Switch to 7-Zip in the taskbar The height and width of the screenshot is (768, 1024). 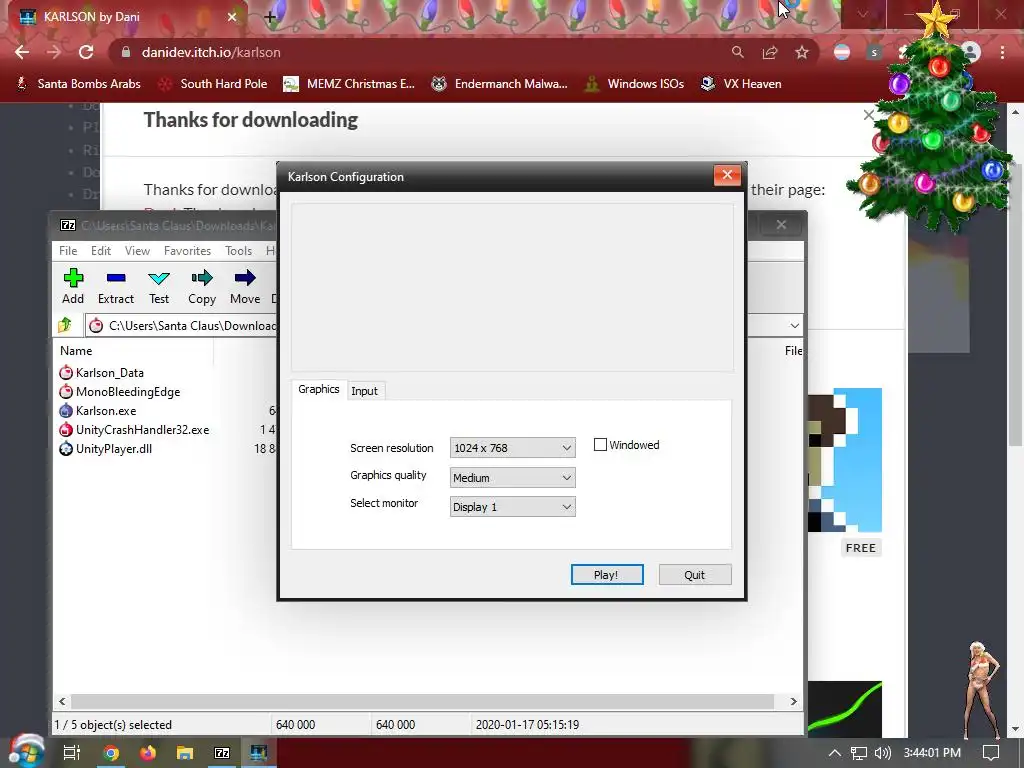click(x=222, y=753)
